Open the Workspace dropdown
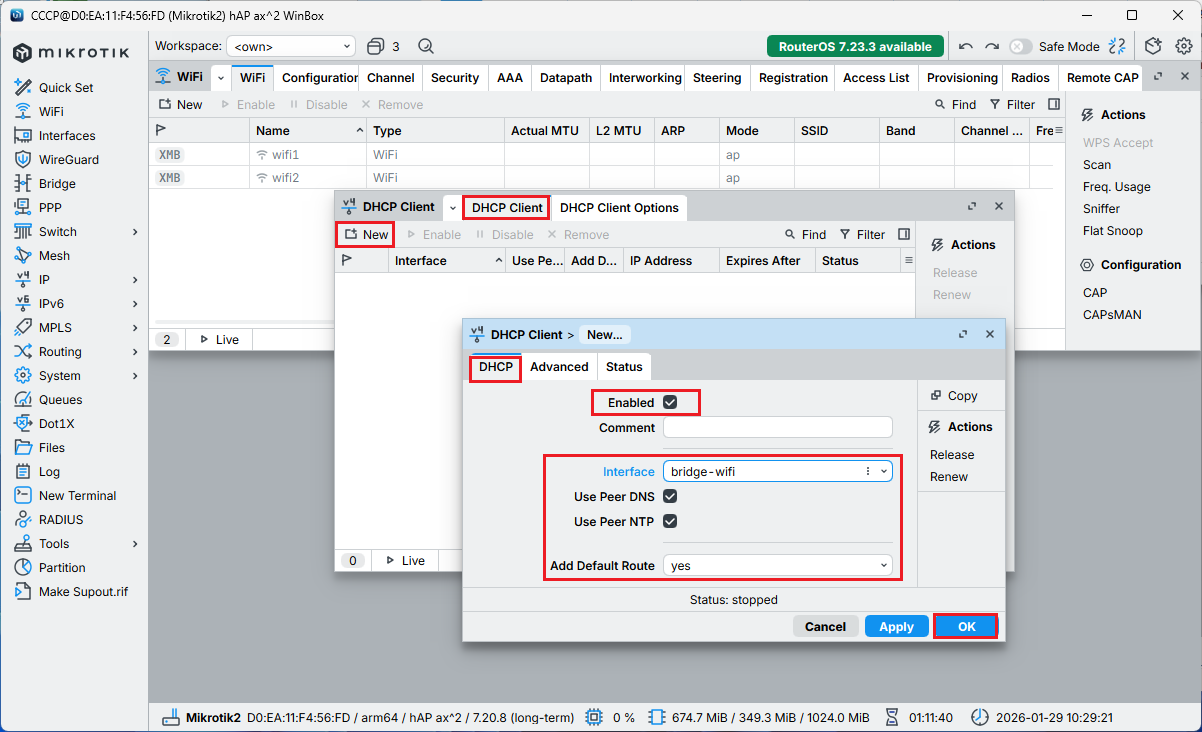Screen dimensions: 1202x732 tap(291, 46)
